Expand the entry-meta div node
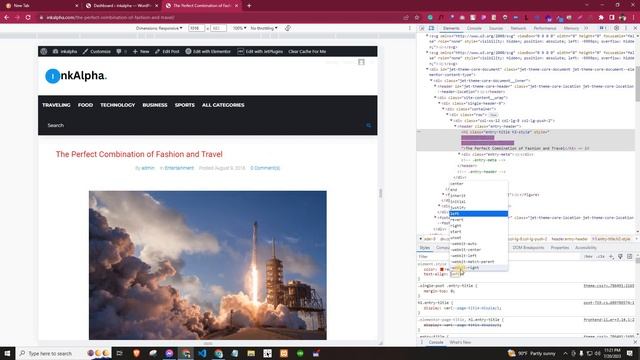Screen dimensions: 640x360 tap(459, 154)
